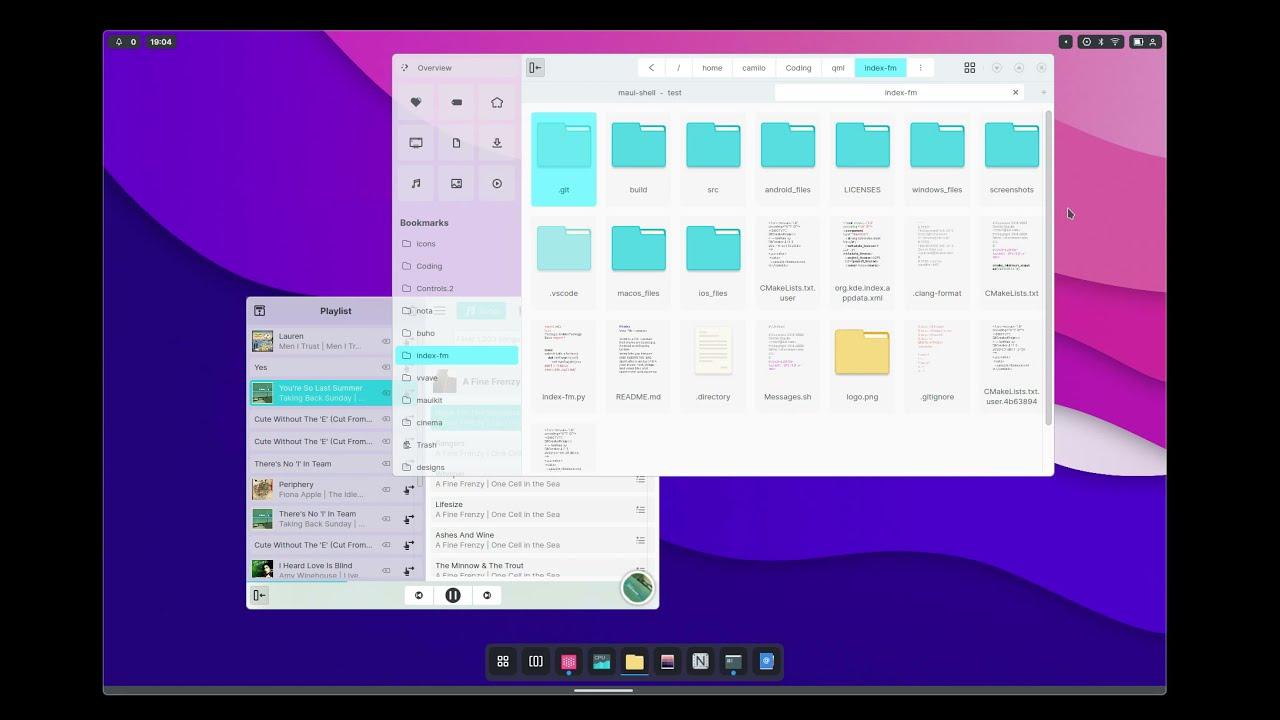This screenshot has height=720, width=1280.
Task: Collapse the file manager sidebar
Action: point(535,68)
